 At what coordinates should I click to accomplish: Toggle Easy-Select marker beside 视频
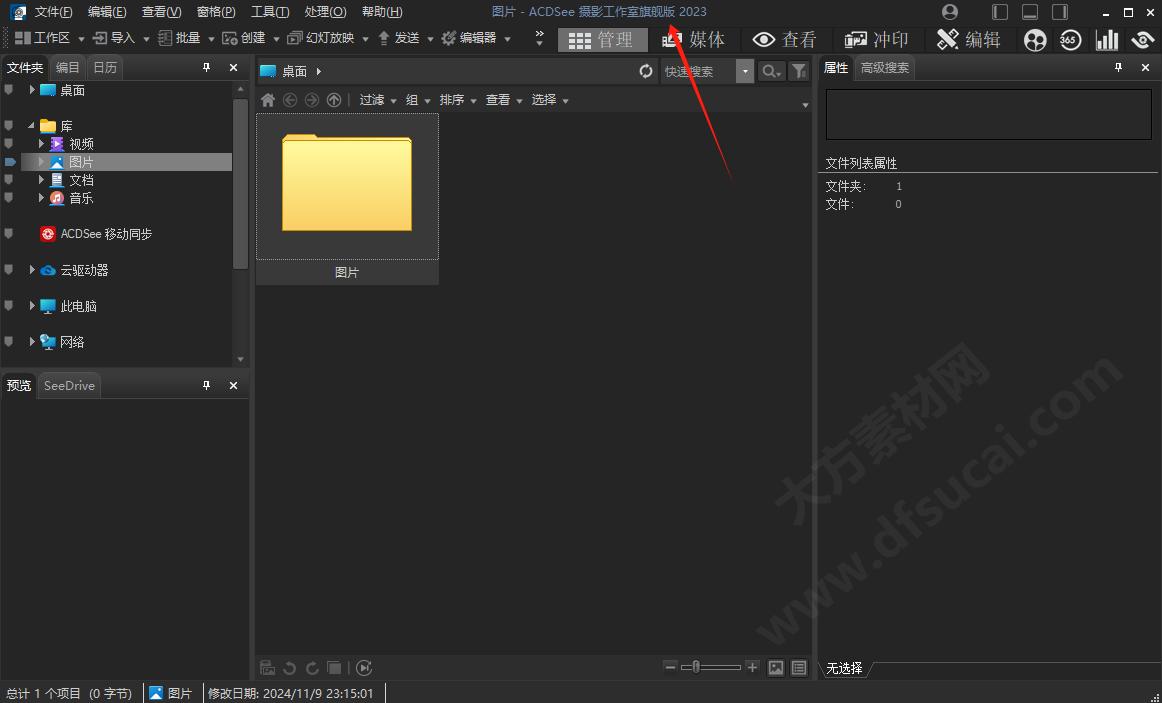point(9,144)
